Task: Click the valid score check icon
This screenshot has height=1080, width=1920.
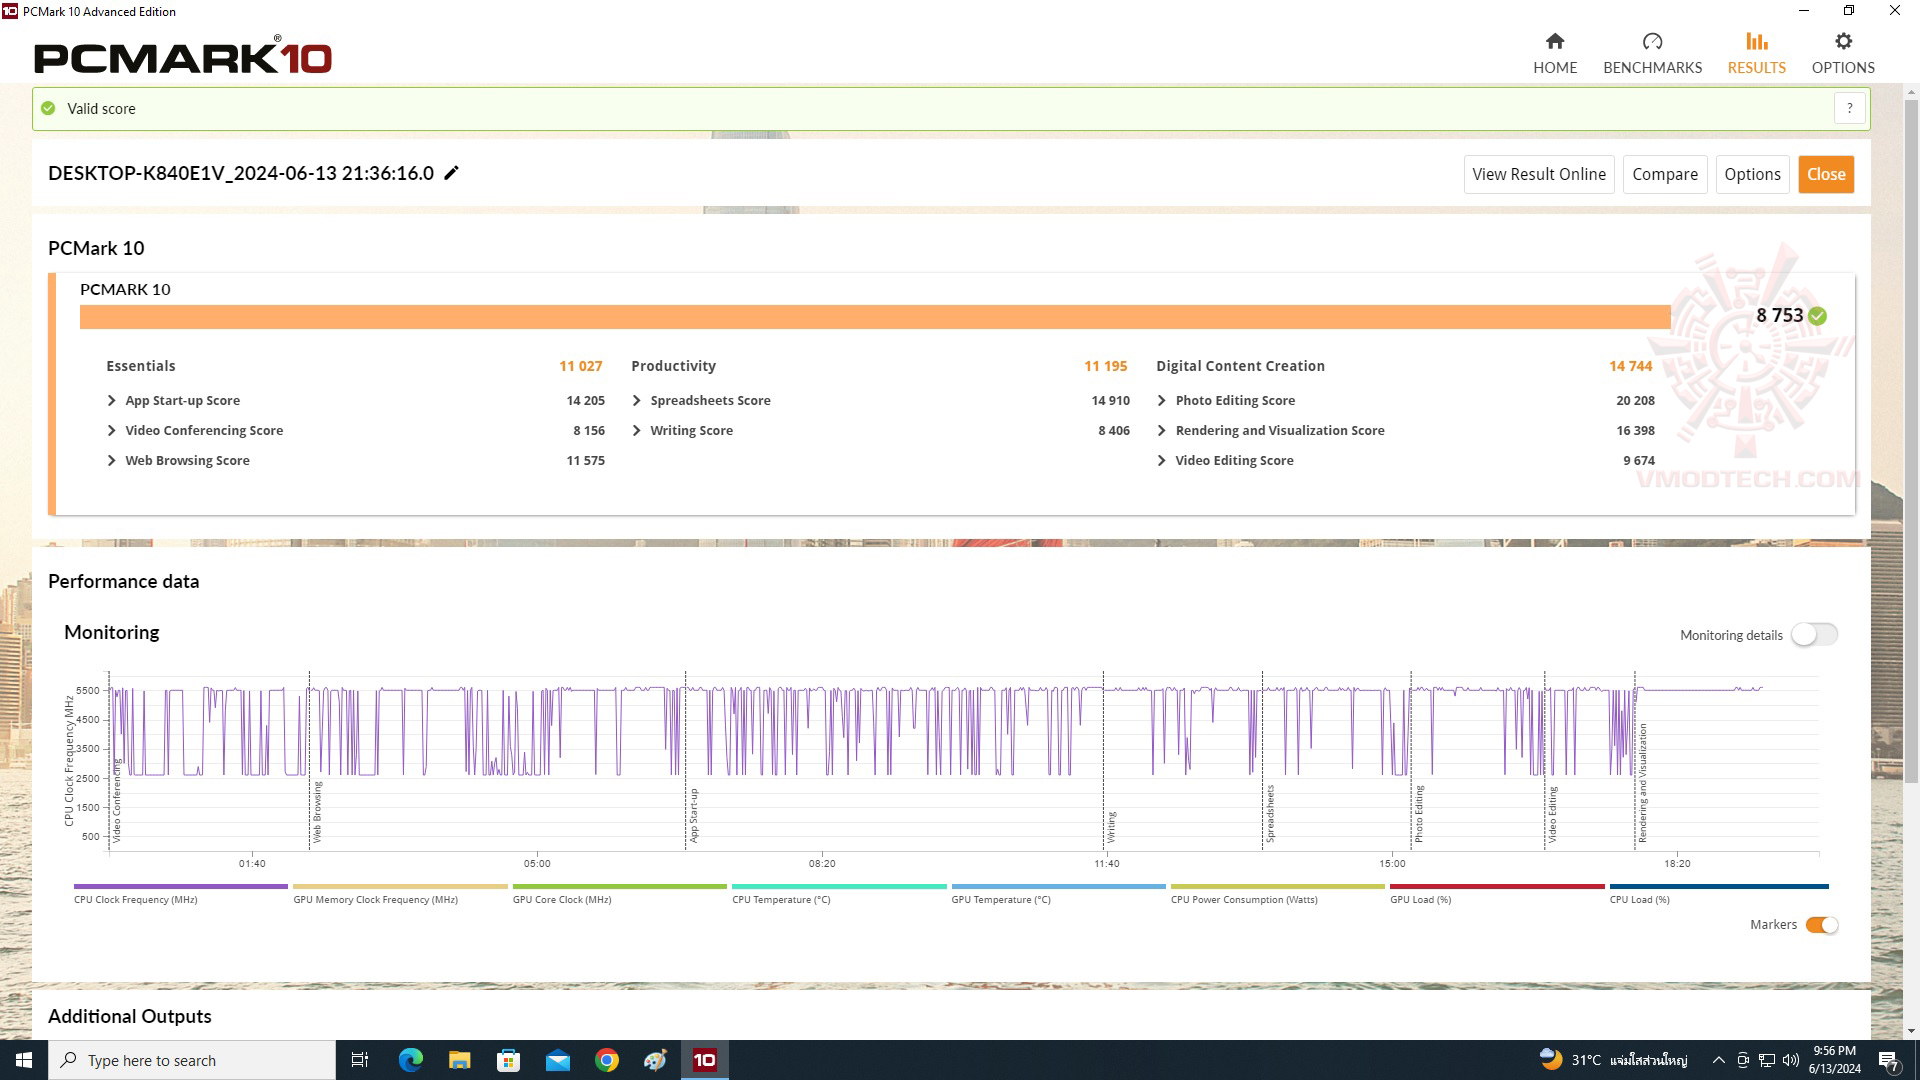Action: pos(49,108)
